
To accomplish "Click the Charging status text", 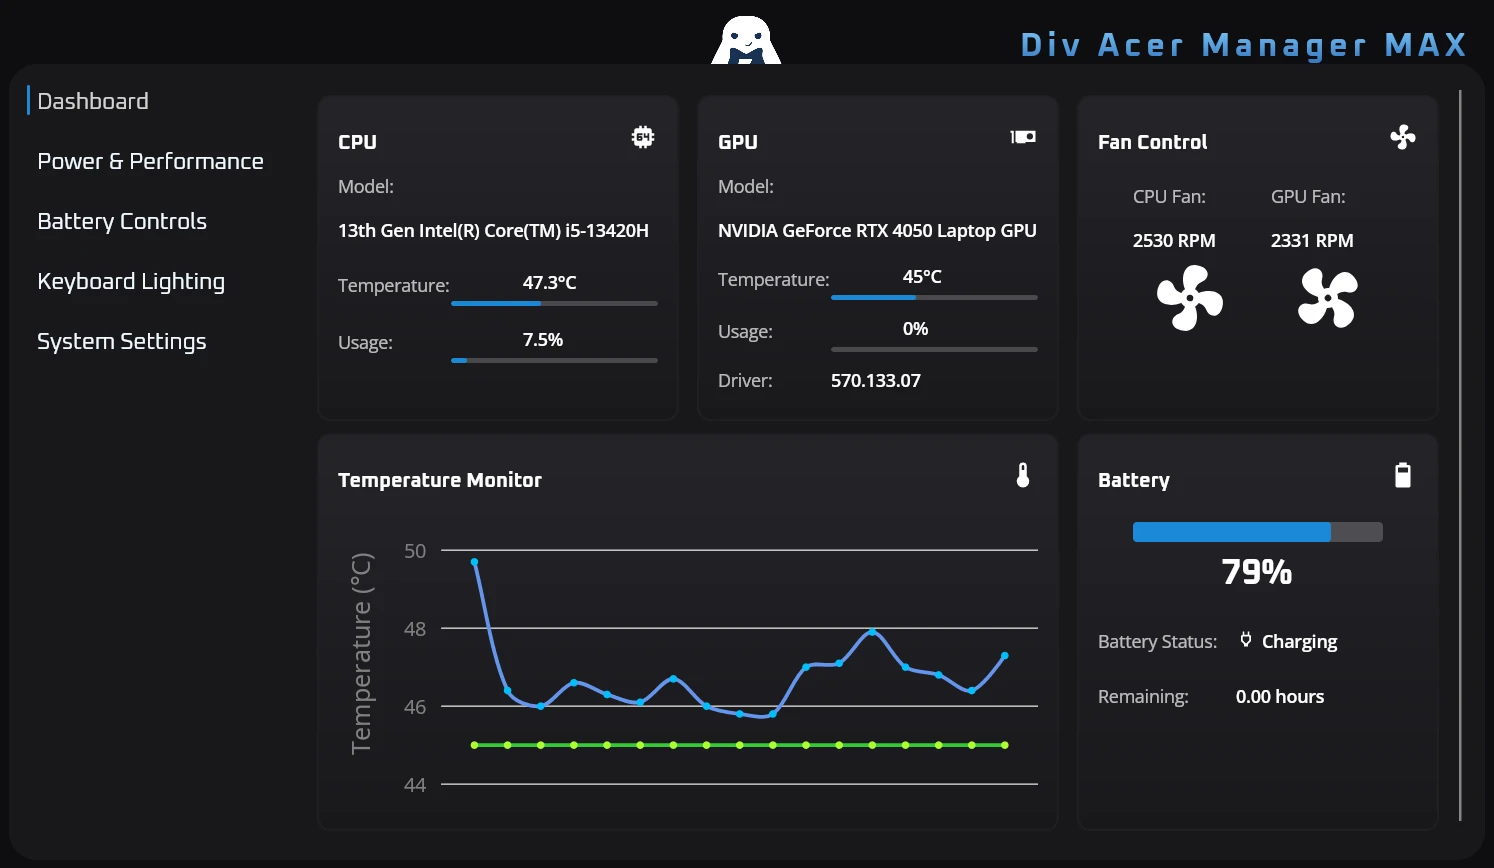I will [x=1299, y=642].
